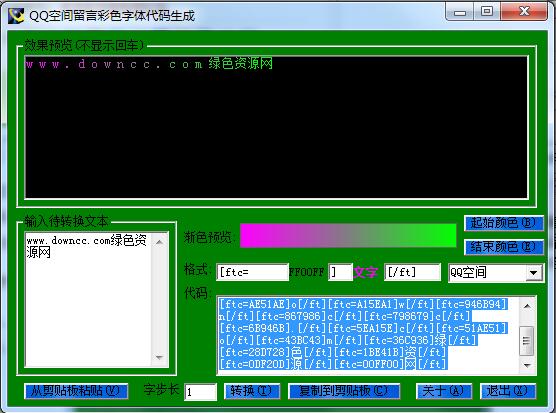
Task: Click the 绿色资源网 text in preview
Action: (240, 63)
